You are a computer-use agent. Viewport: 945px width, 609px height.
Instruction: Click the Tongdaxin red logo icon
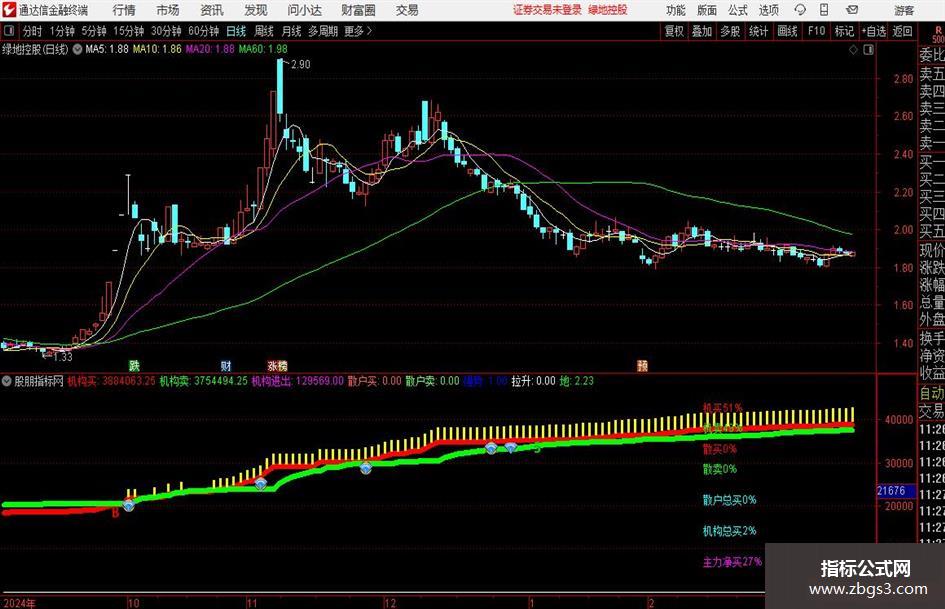[x=8, y=10]
